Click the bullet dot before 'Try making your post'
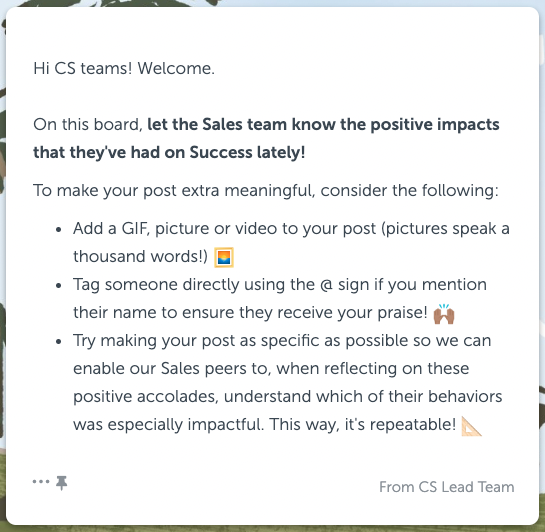The height and width of the screenshot is (532, 545). coord(58,342)
